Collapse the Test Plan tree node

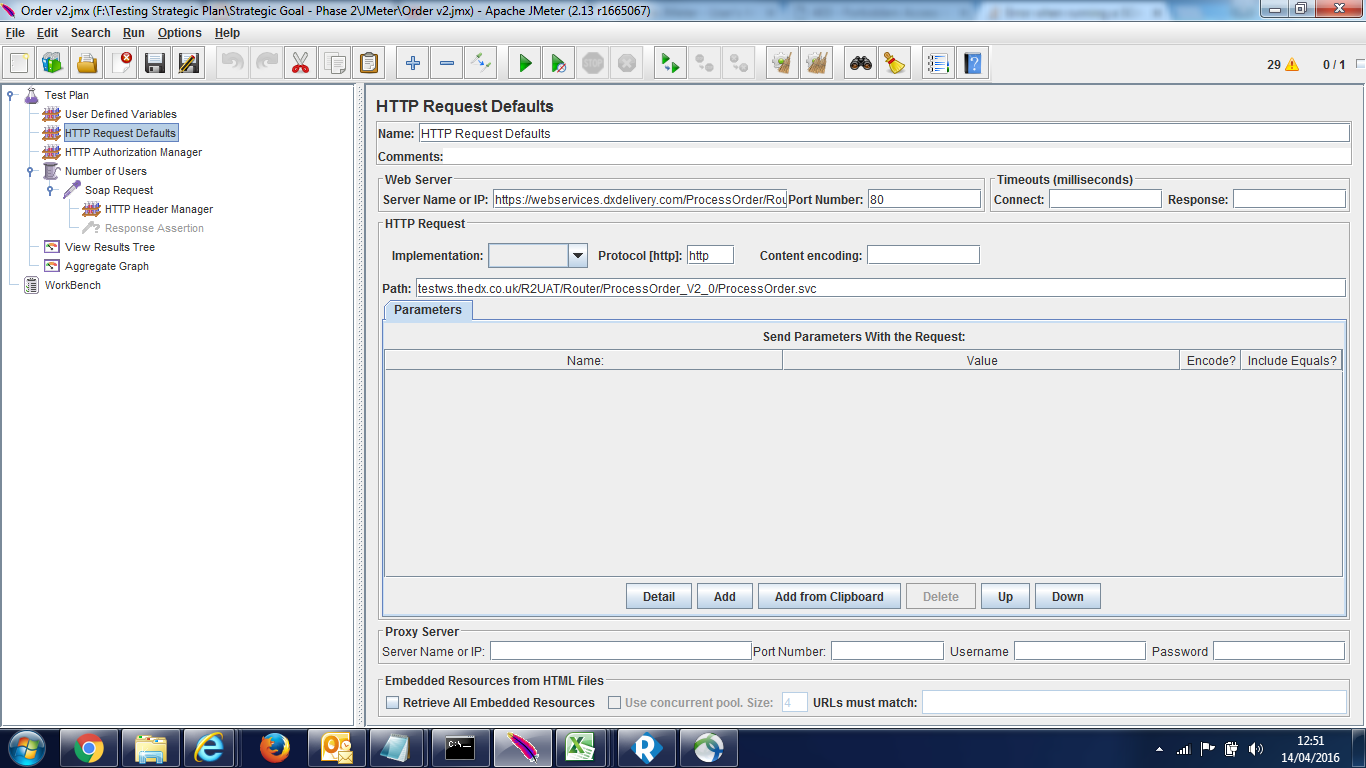click(11, 96)
